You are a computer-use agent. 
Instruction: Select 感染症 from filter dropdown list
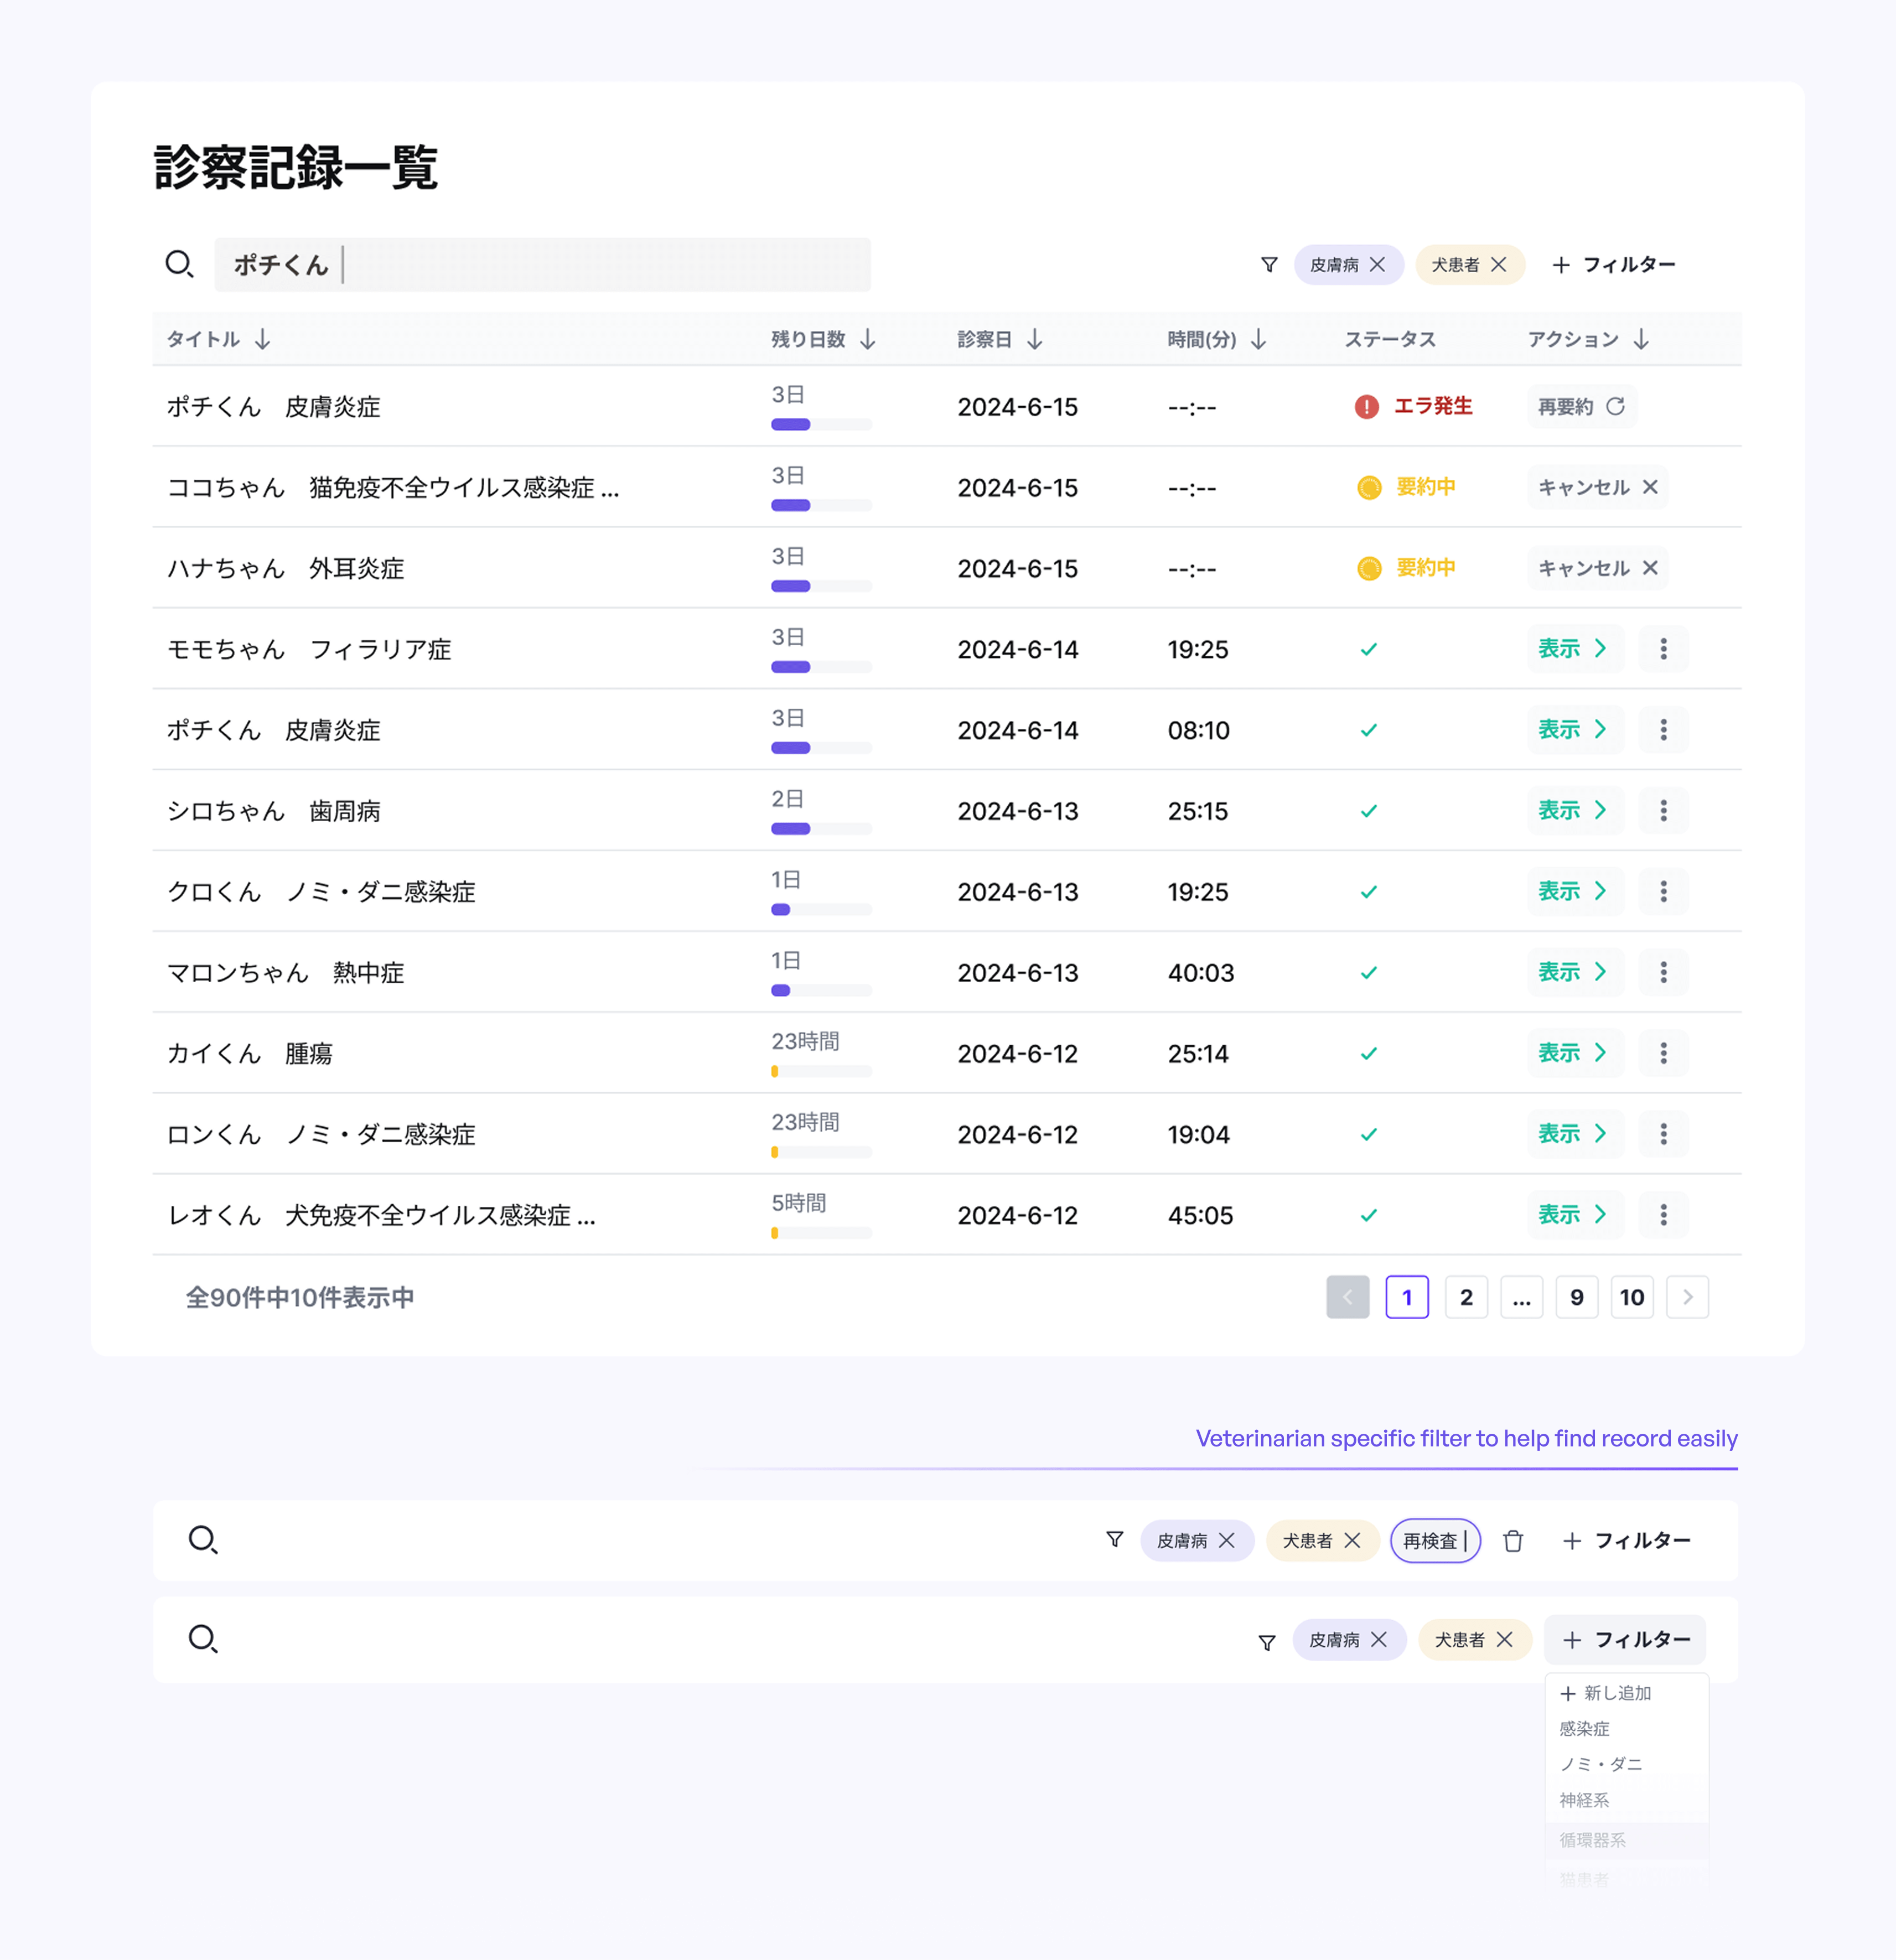[x=1584, y=1729]
